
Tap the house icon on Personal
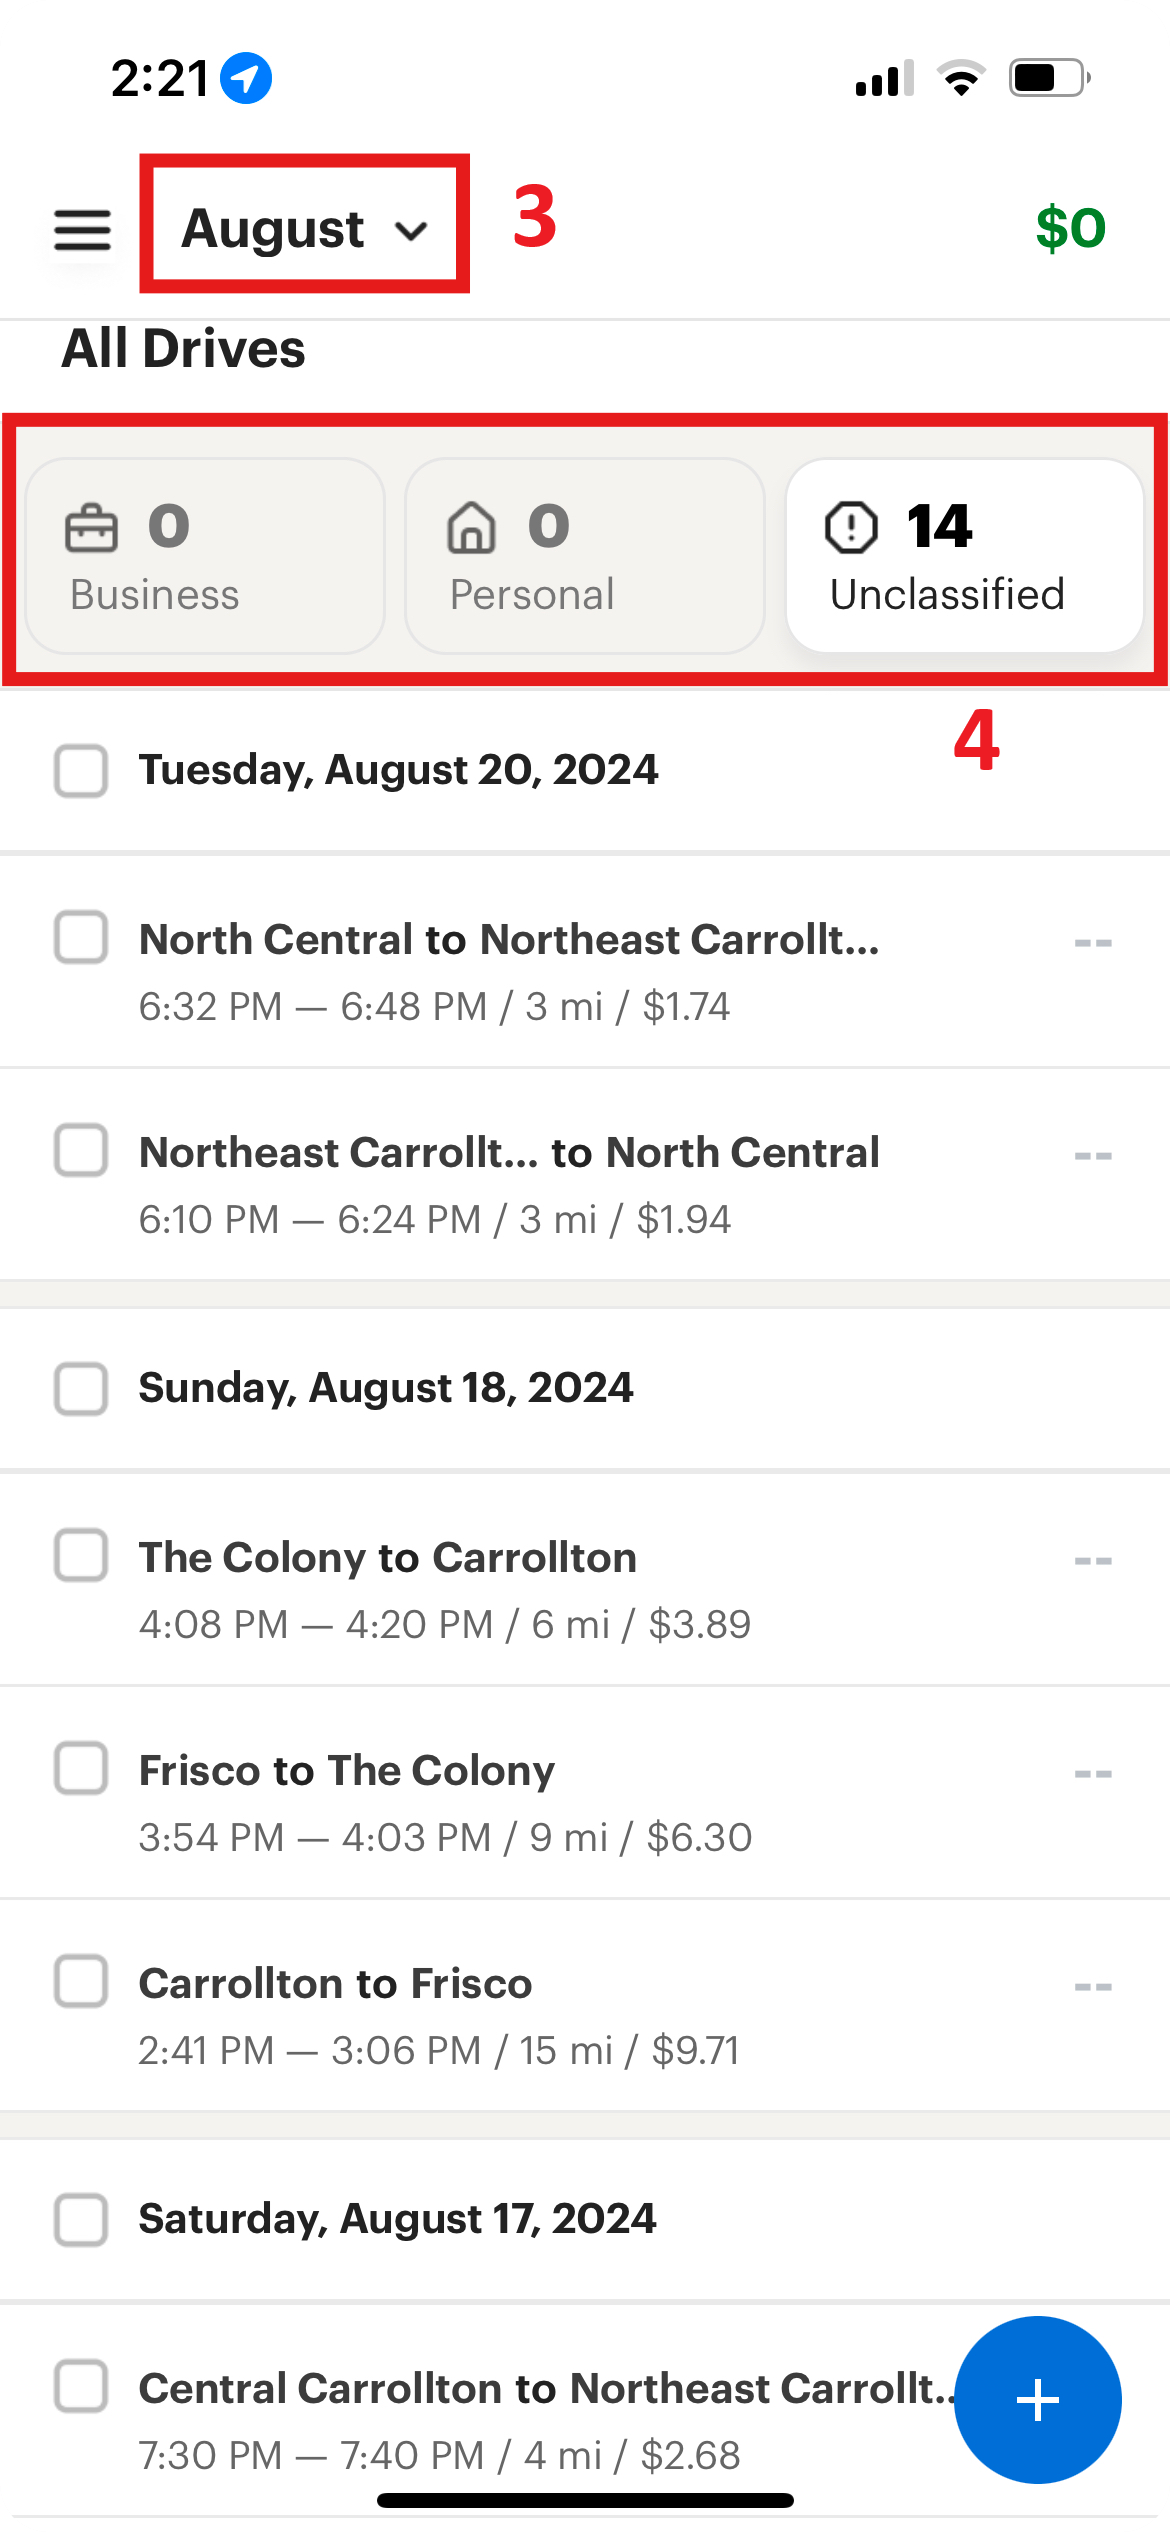click(471, 528)
